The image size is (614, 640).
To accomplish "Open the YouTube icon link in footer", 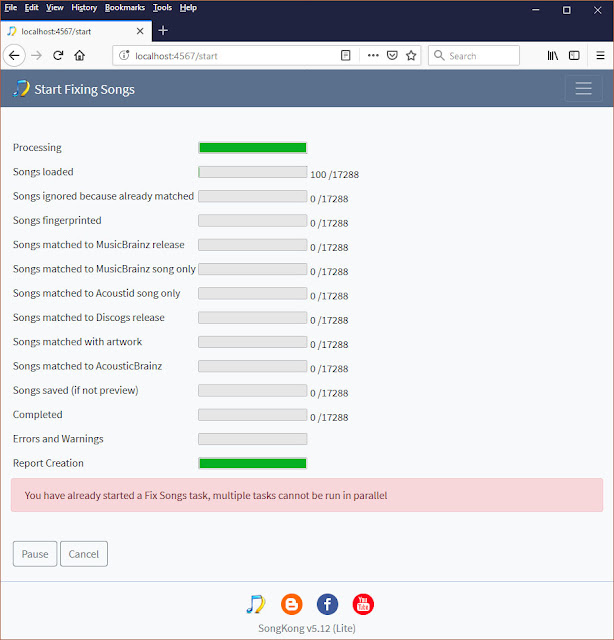I will coord(363,604).
